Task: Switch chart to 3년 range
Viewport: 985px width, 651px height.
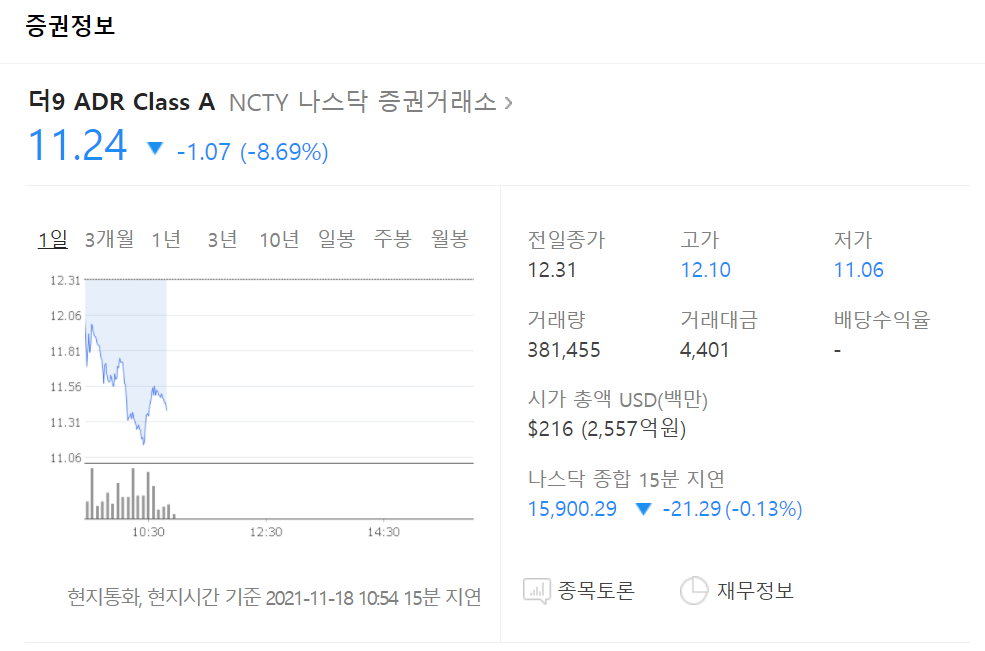Action: click(x=222, y=239)
